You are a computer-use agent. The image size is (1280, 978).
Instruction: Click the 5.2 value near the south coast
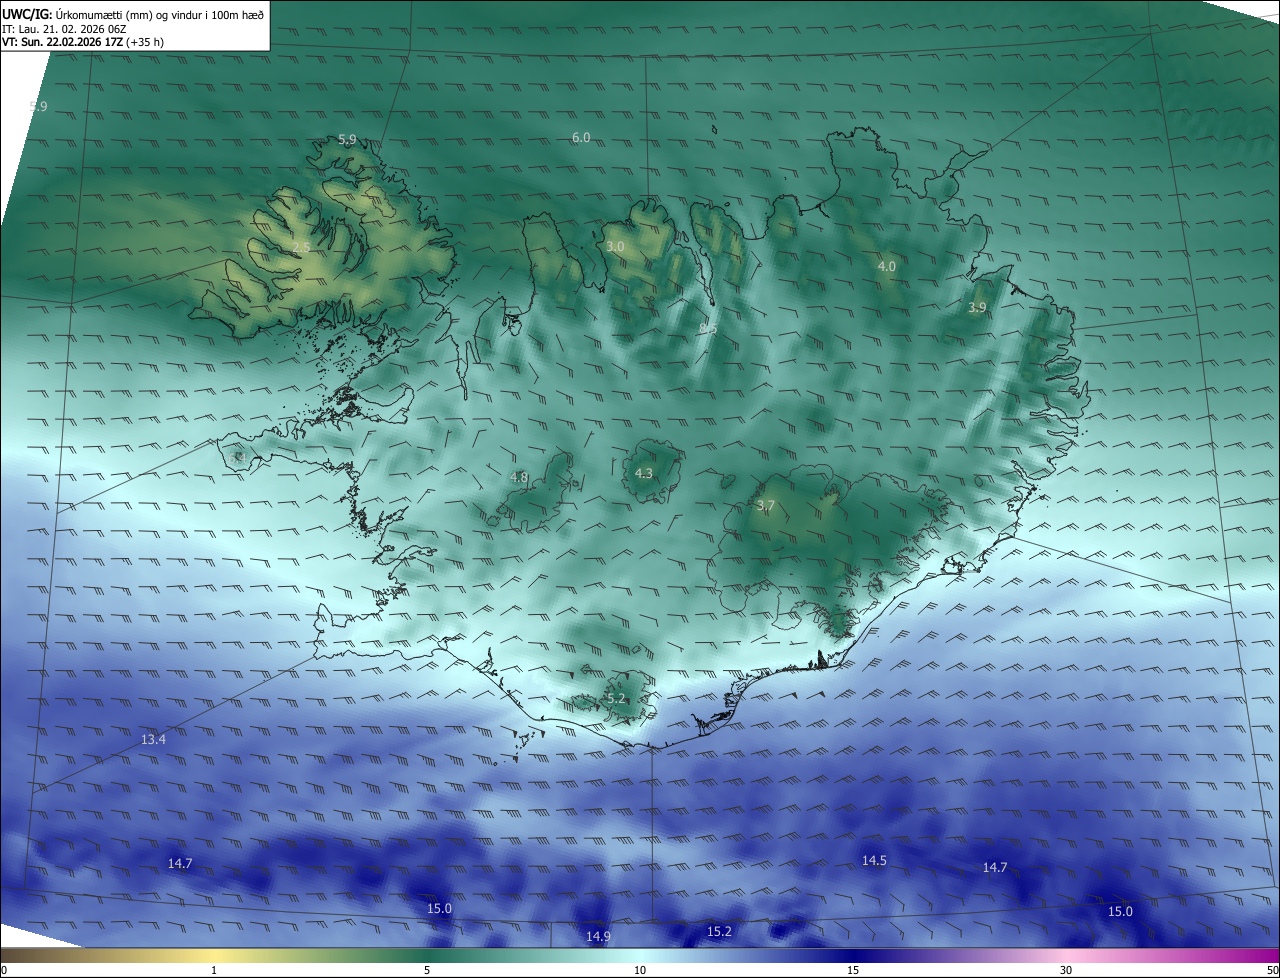point(616,699)
